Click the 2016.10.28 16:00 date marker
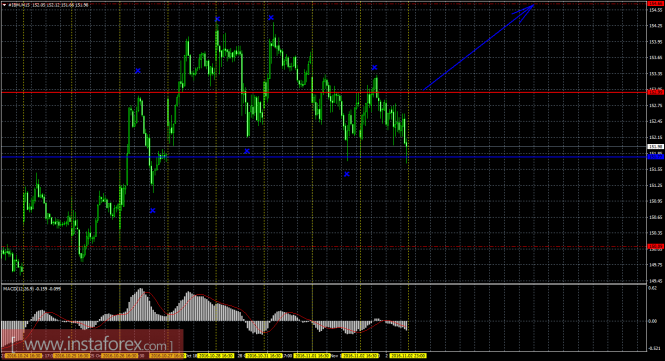665x361 pixels. (215, 355)
